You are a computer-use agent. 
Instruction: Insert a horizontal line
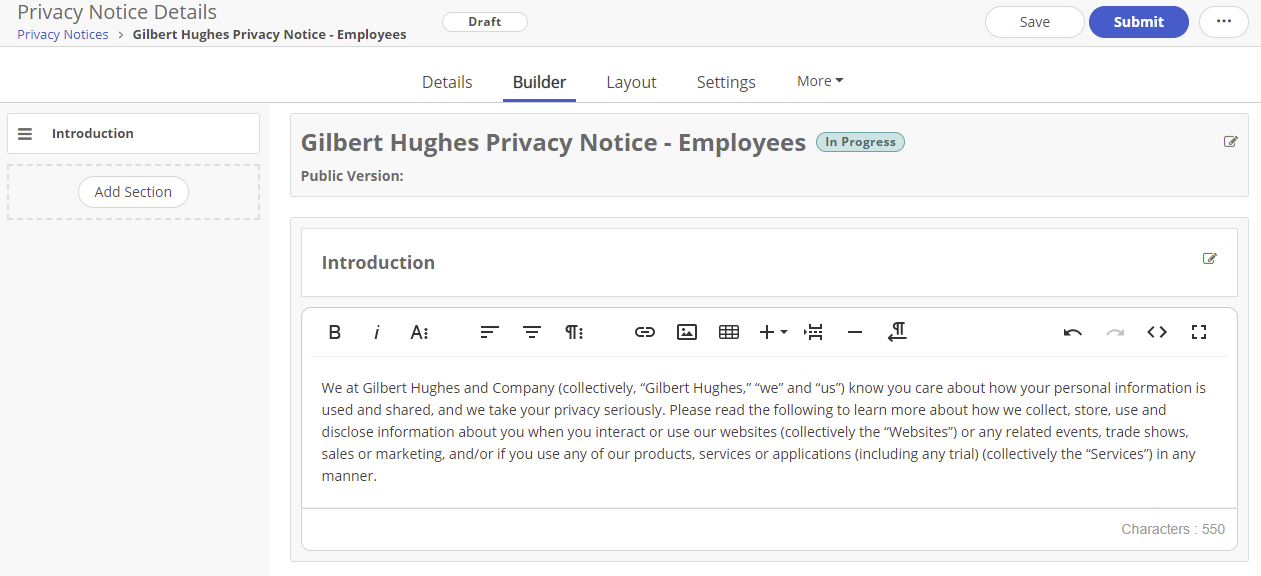[x=854, y=332]
